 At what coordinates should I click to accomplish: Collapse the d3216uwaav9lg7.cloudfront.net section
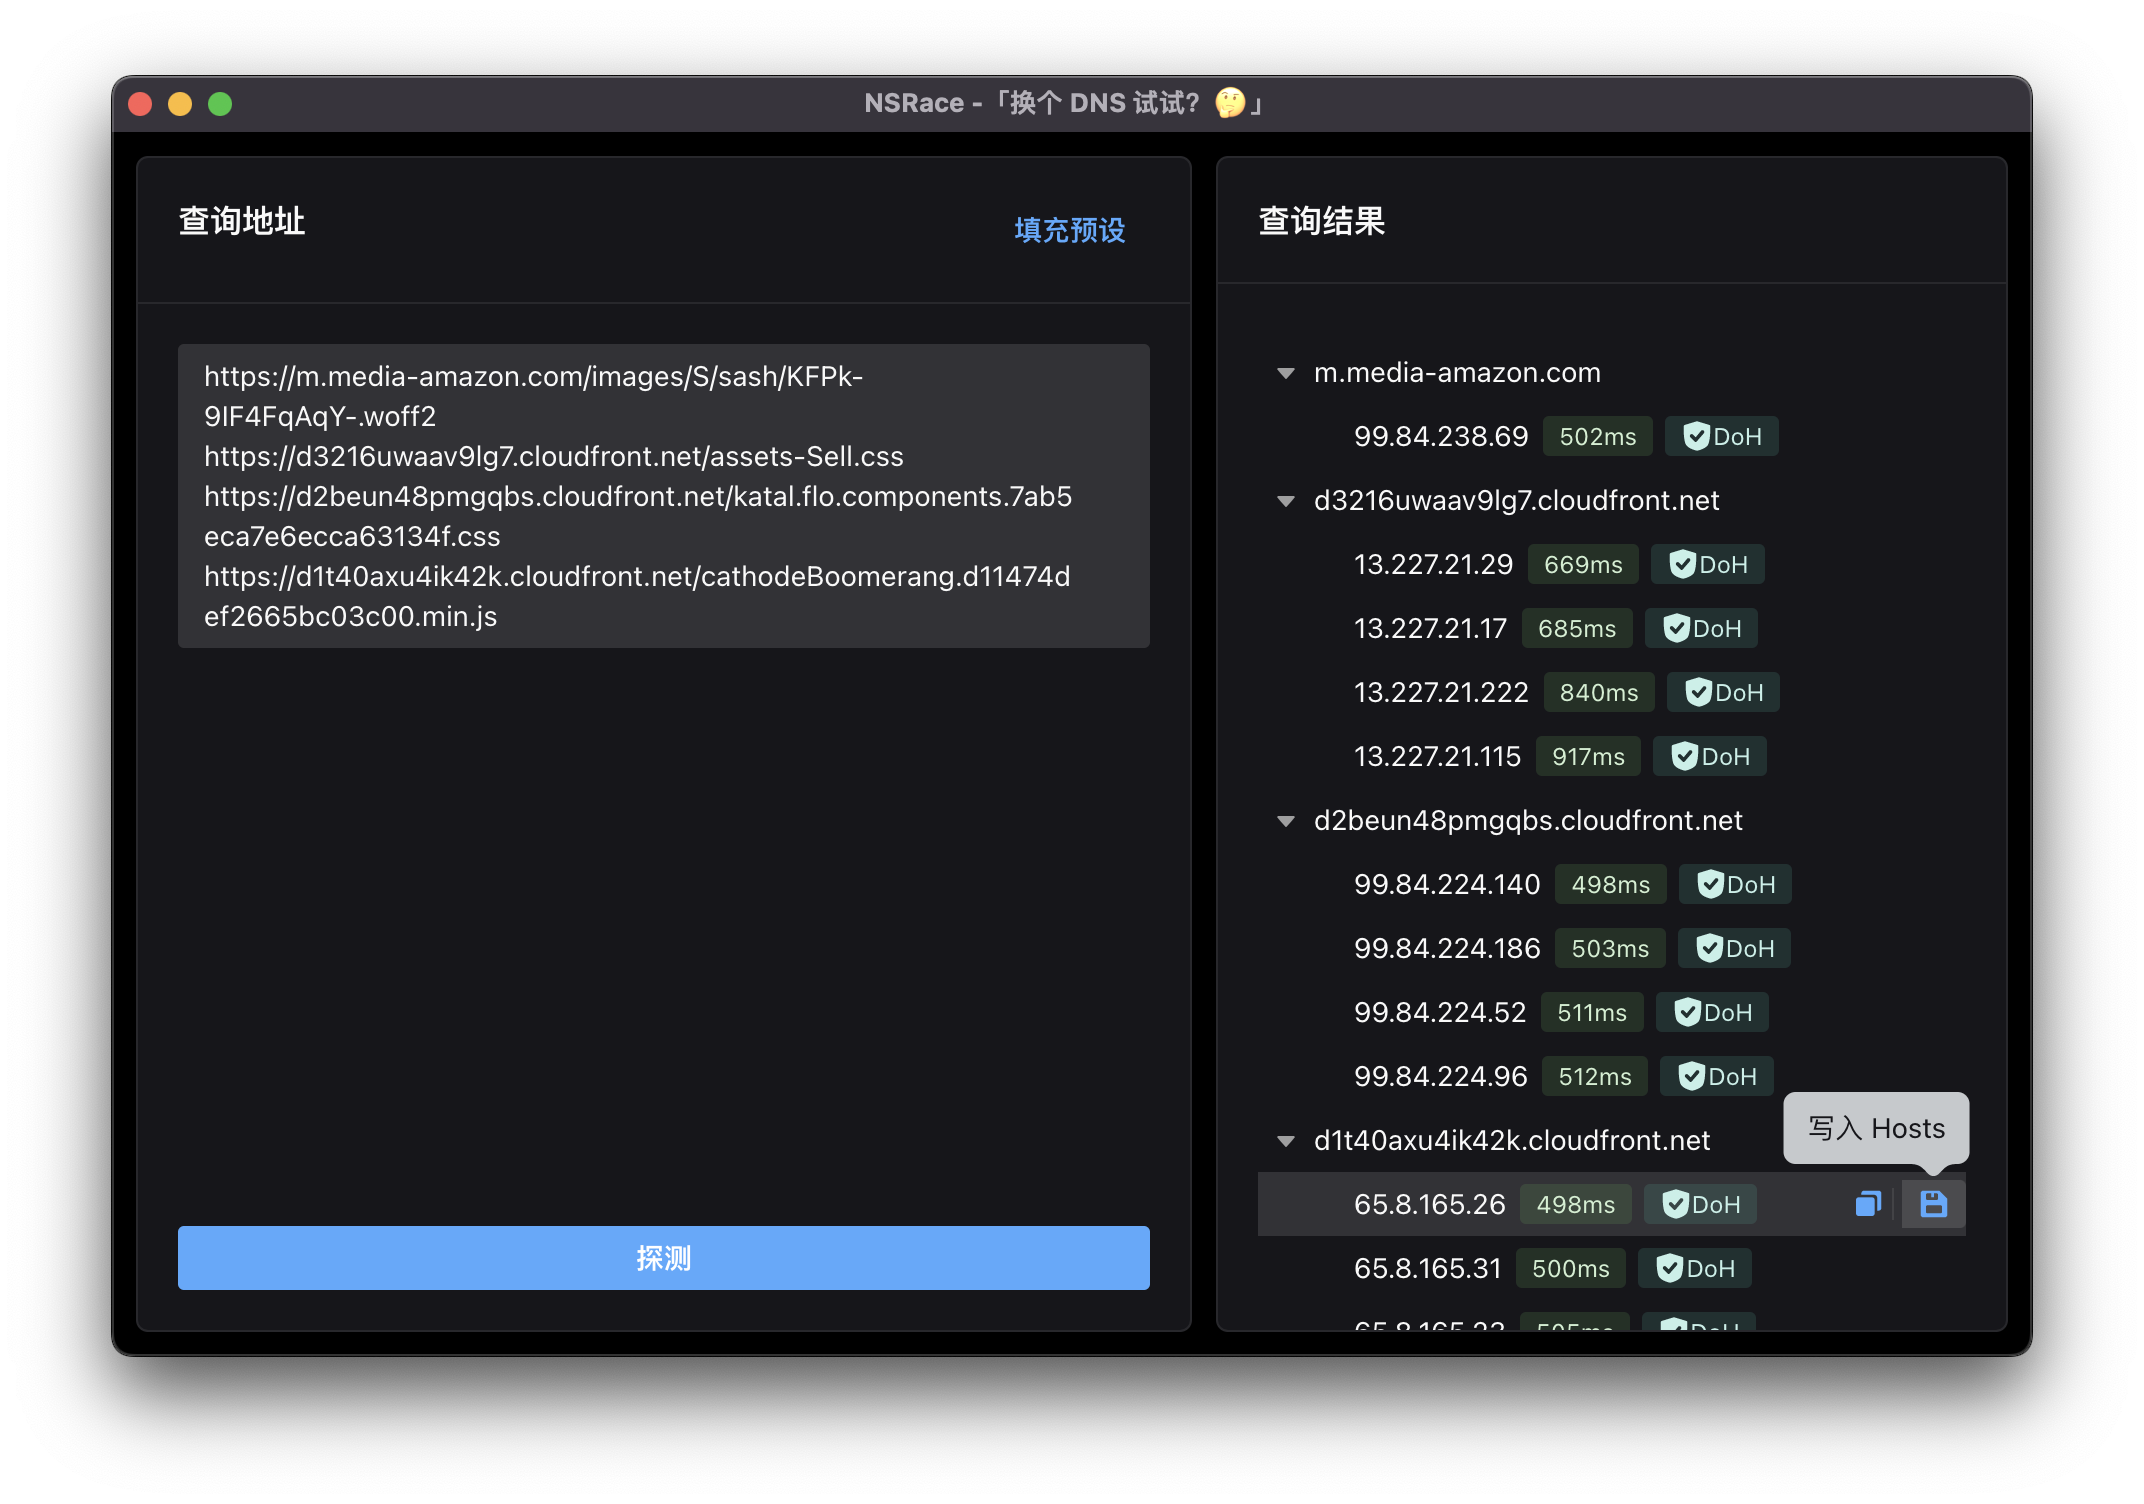pos(1284,501)
